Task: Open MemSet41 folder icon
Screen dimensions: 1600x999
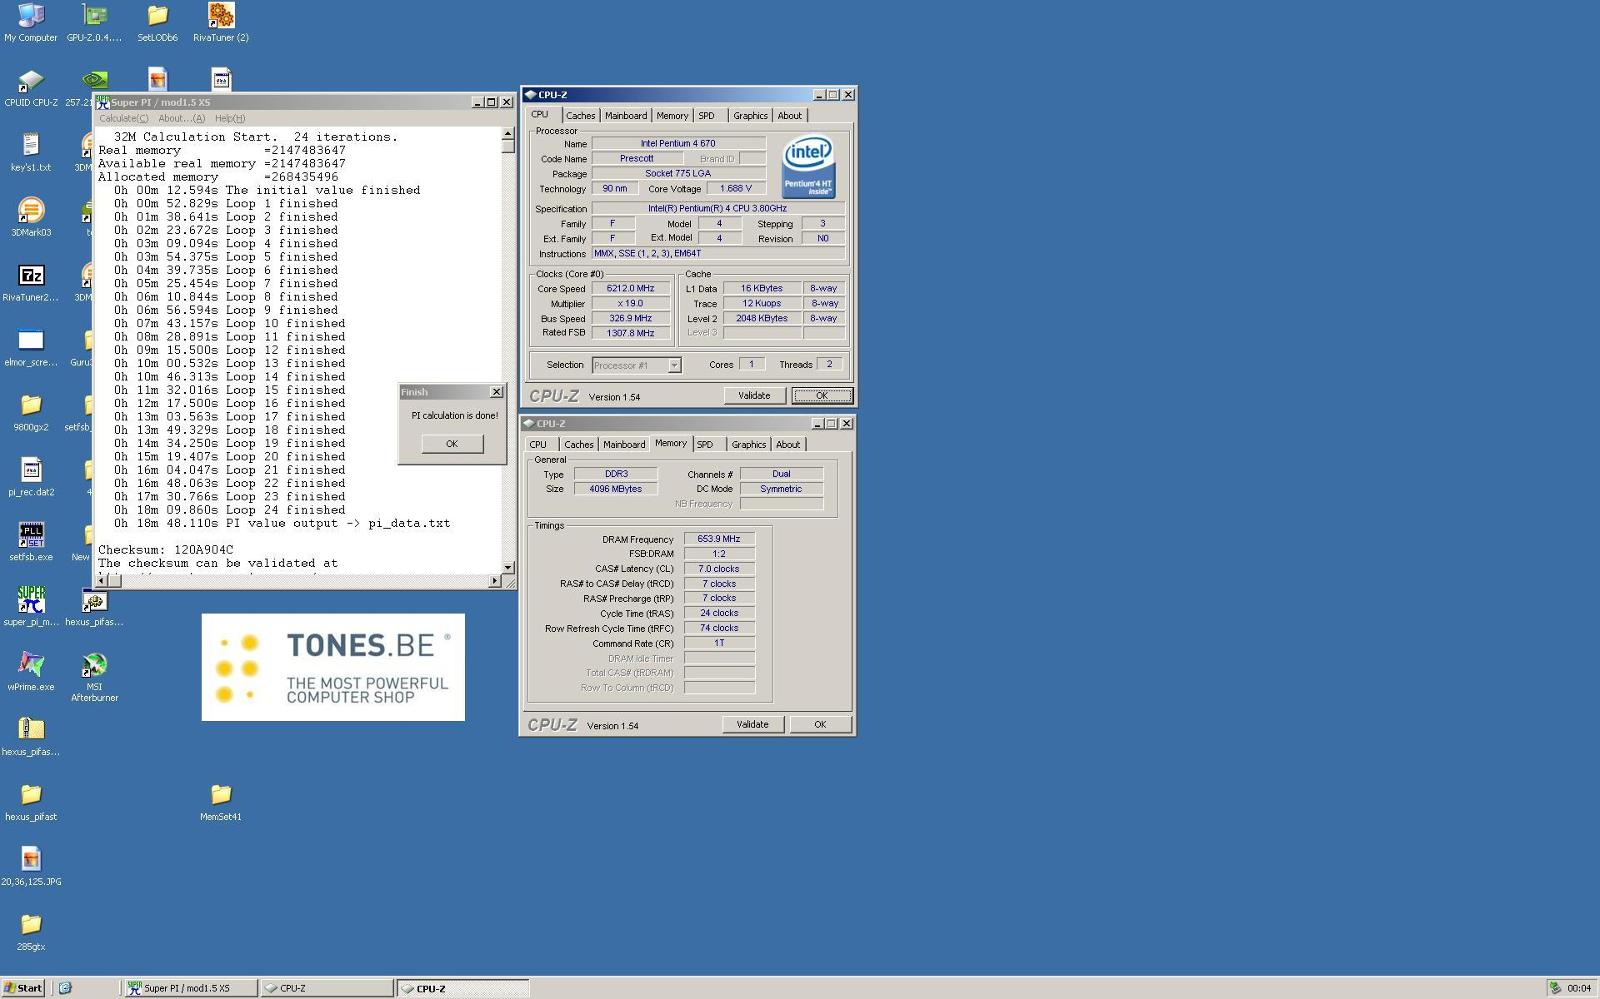Action: click(221, 802)
